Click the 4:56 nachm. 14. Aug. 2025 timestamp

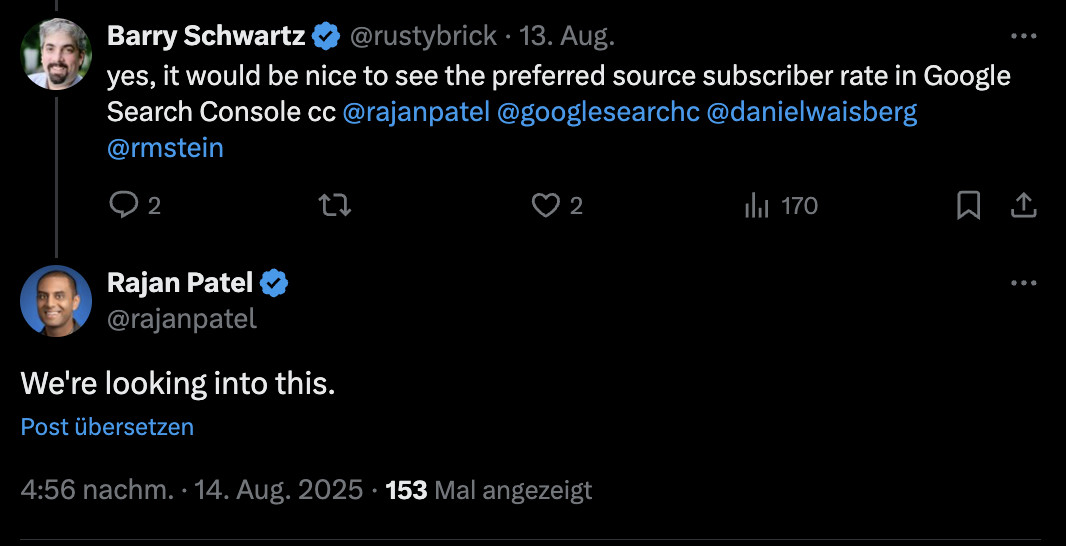[x=191, y=490]
